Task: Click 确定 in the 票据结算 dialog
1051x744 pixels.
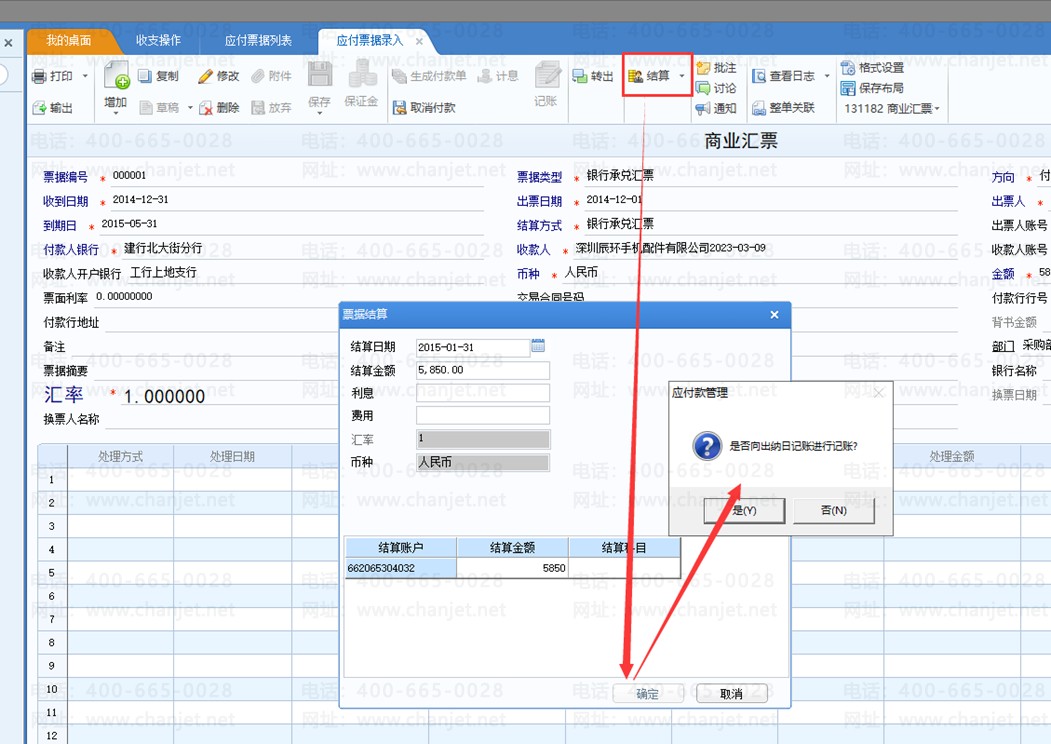Action: coord(647,694)
